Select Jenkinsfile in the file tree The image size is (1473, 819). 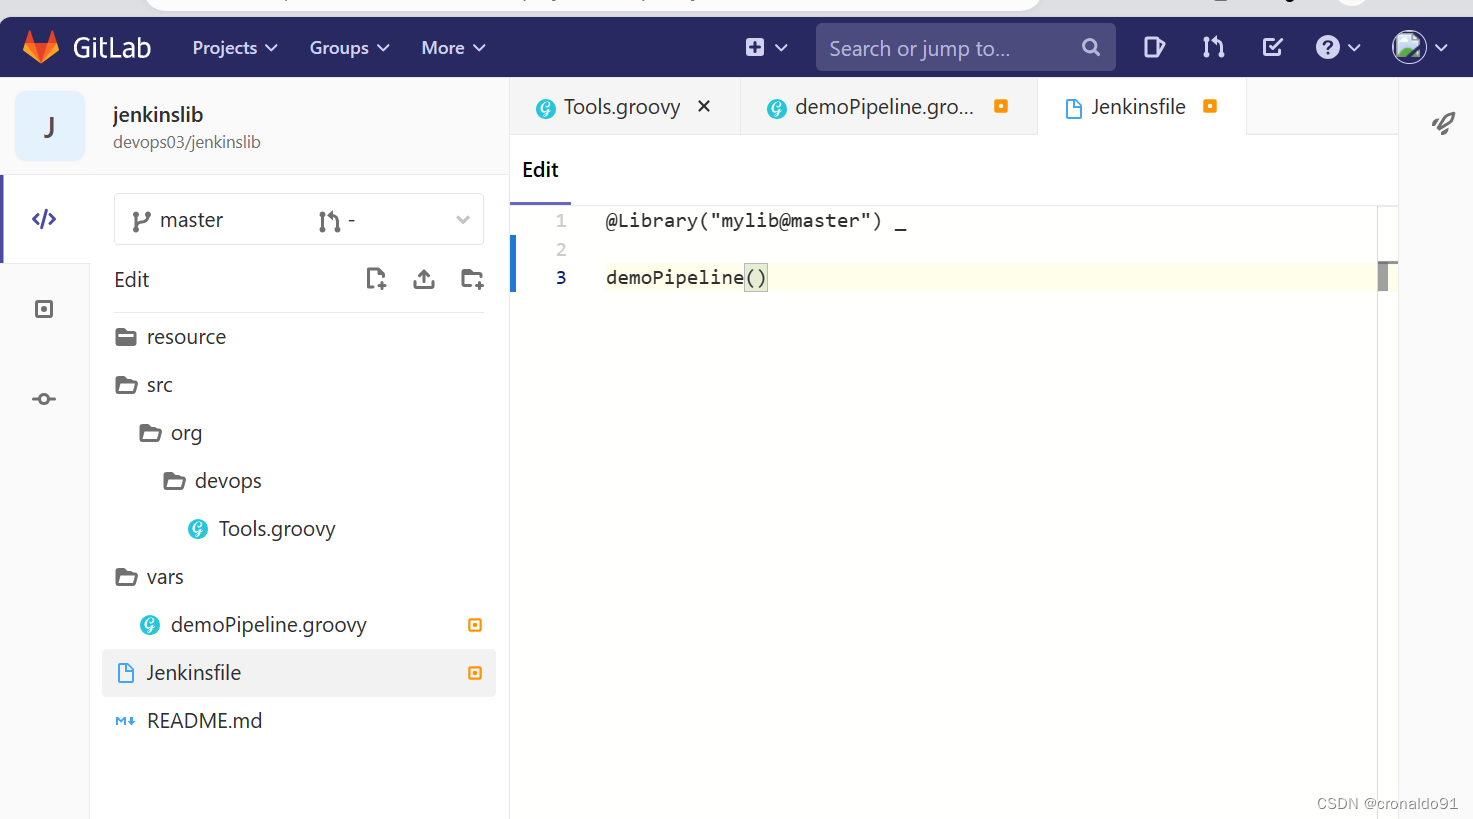(x=299, y=673)
